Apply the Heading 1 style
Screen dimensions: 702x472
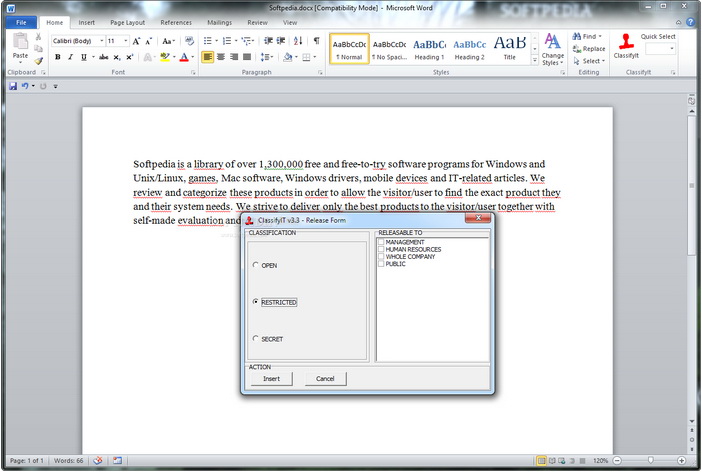[x=429, y=48]
